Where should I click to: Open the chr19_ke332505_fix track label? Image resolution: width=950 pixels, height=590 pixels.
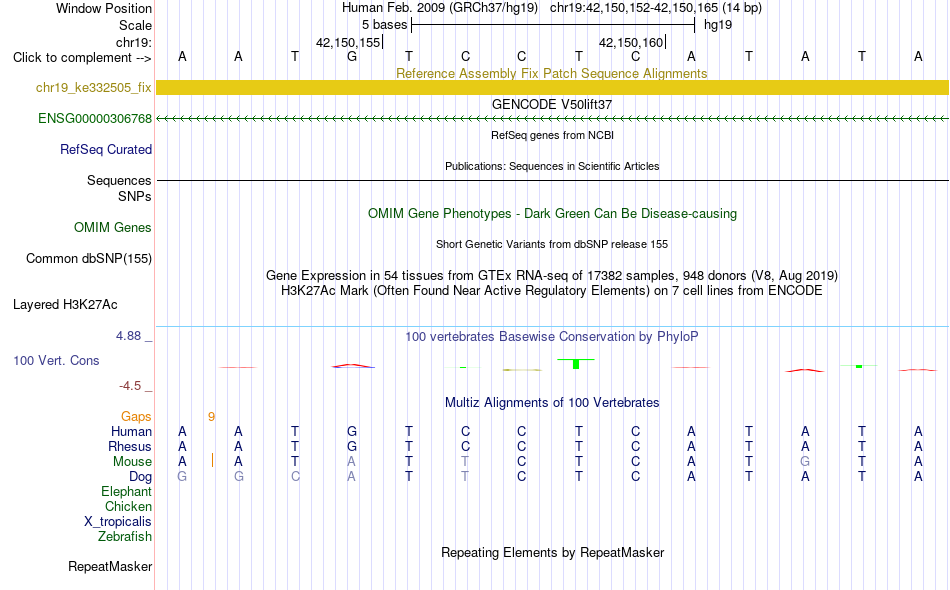93,88
